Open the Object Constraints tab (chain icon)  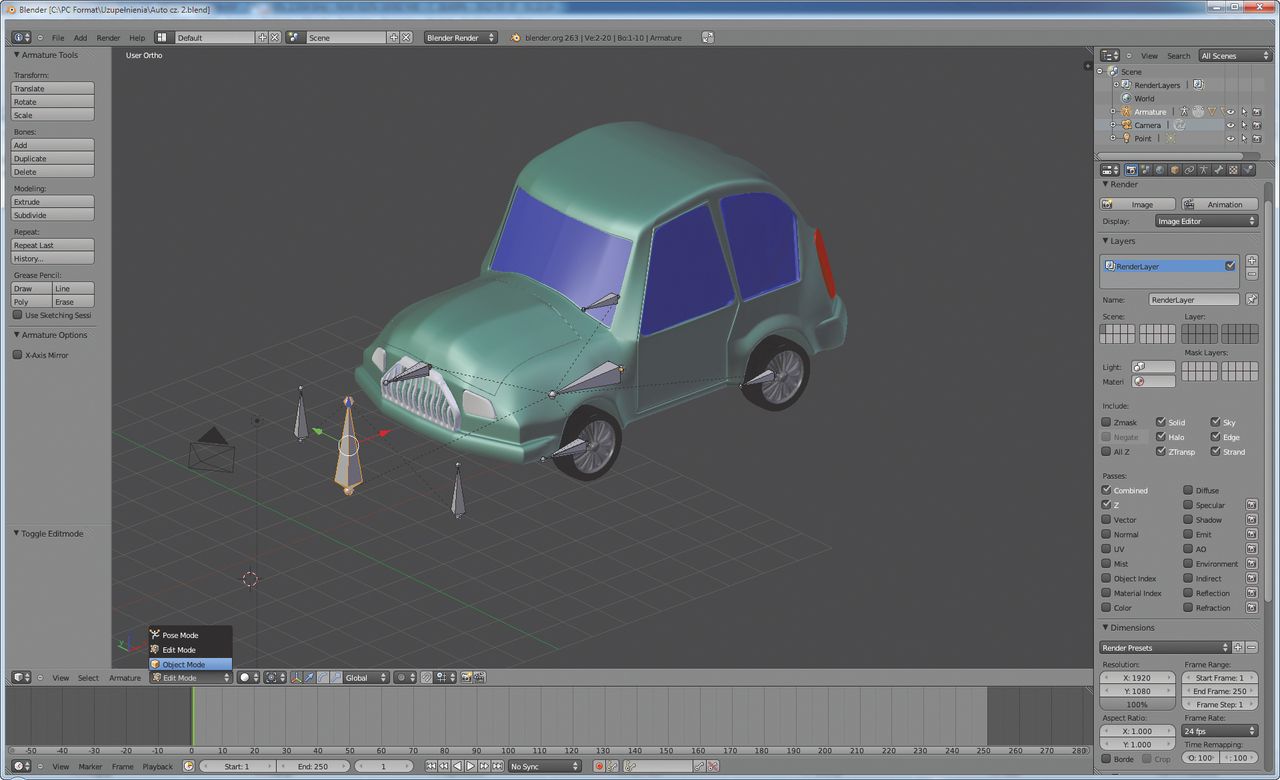[1189, 170]
